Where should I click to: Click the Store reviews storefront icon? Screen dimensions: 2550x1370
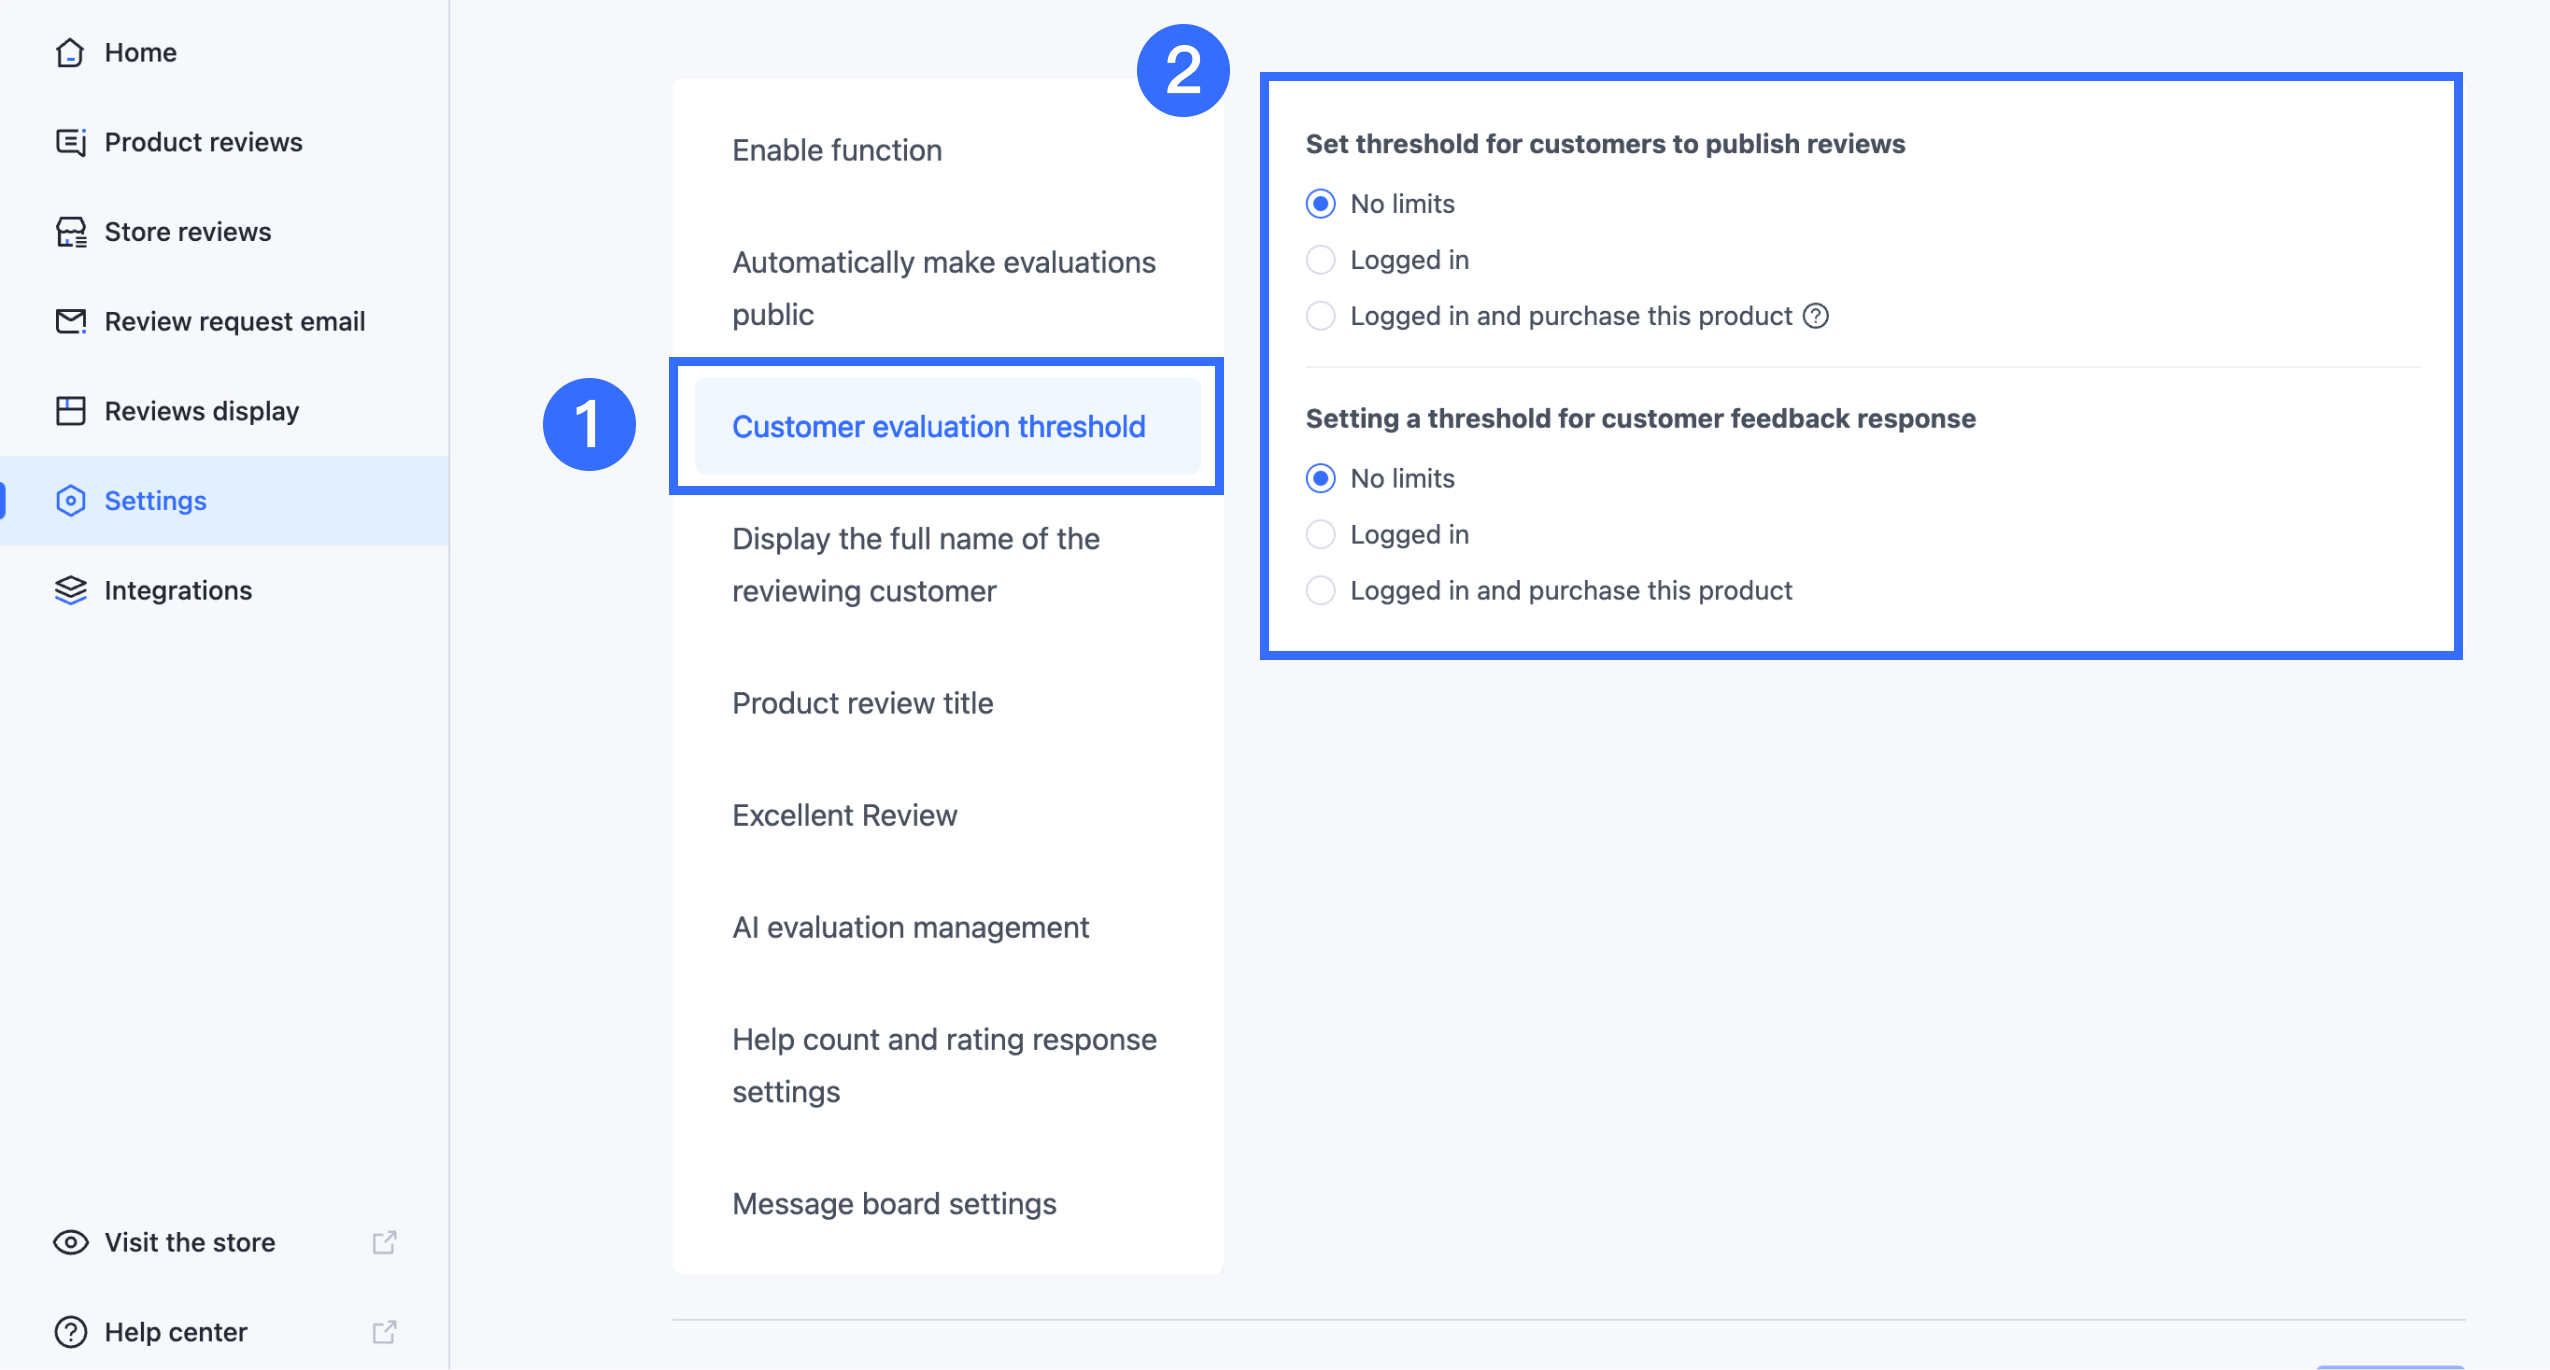pyautogui.click(x=70, y=232)
